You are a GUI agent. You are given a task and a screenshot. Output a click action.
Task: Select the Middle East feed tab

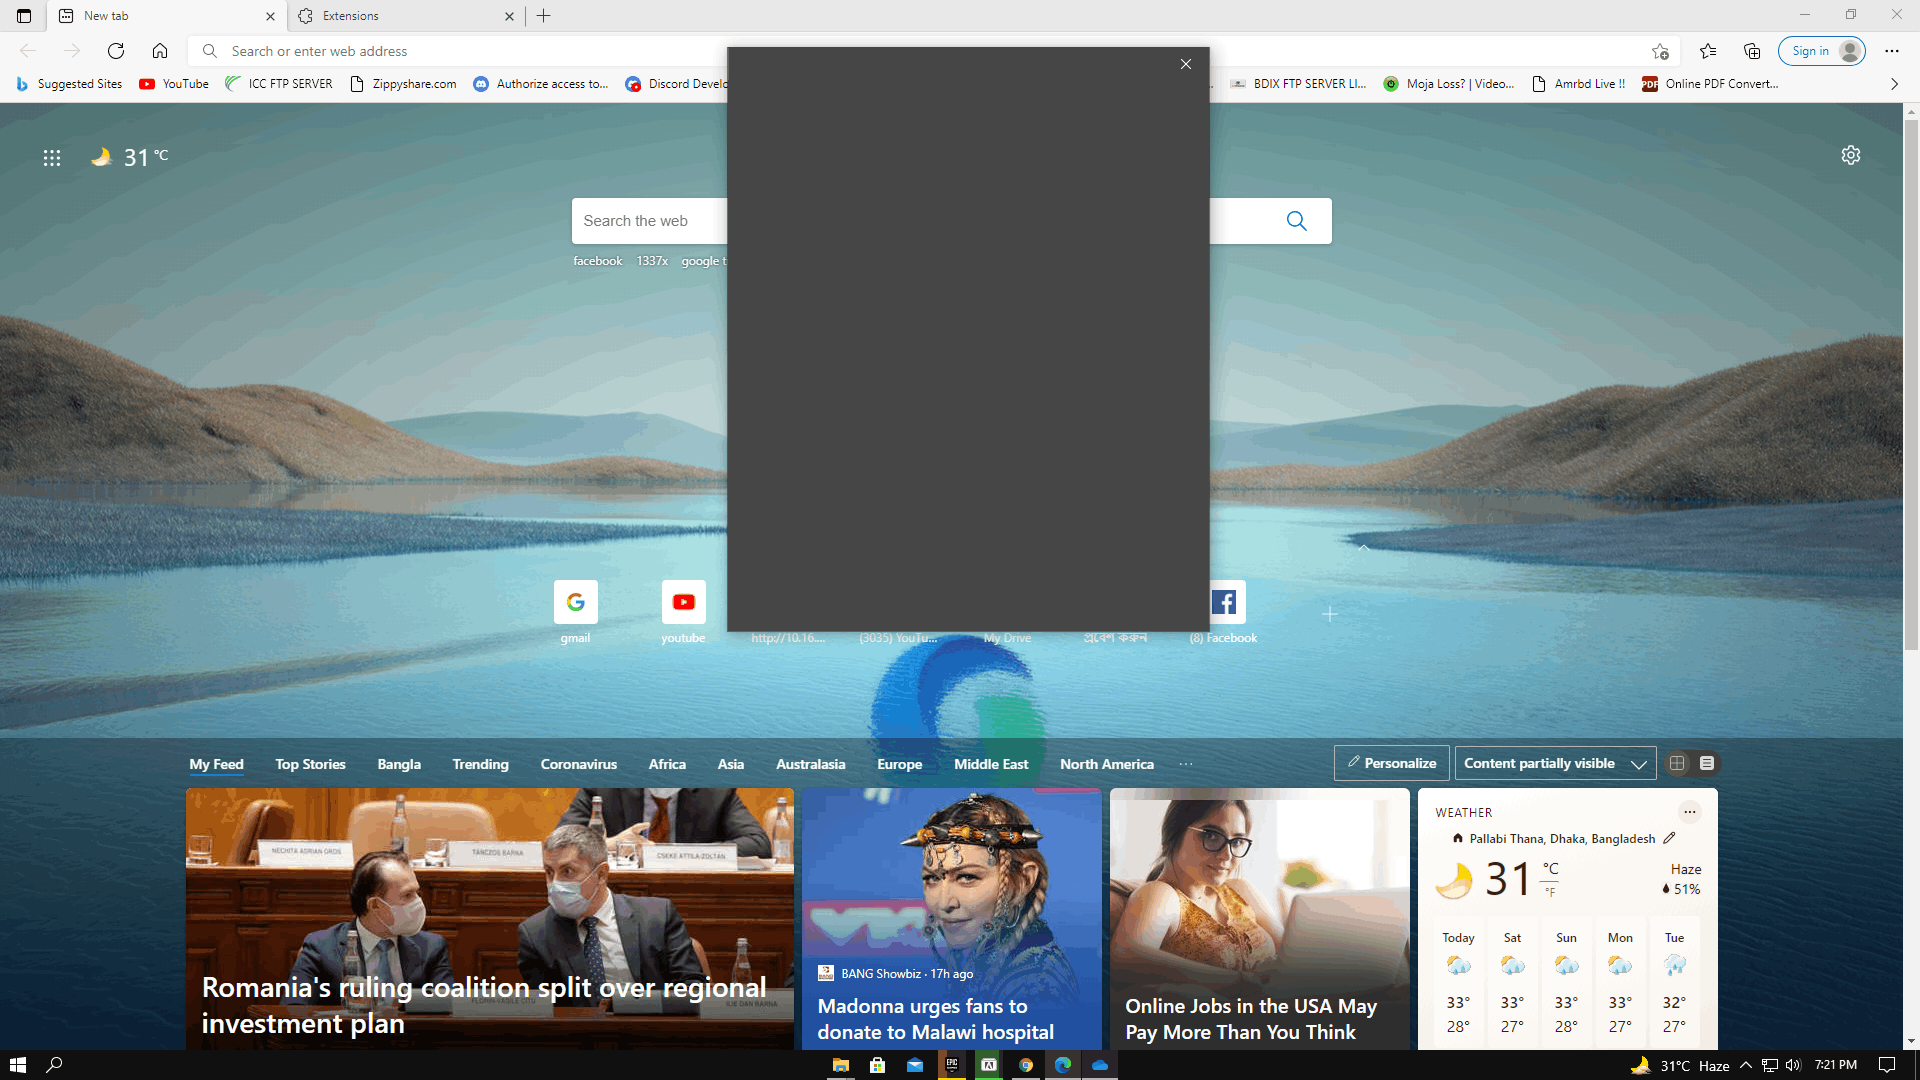click(991, 764)
